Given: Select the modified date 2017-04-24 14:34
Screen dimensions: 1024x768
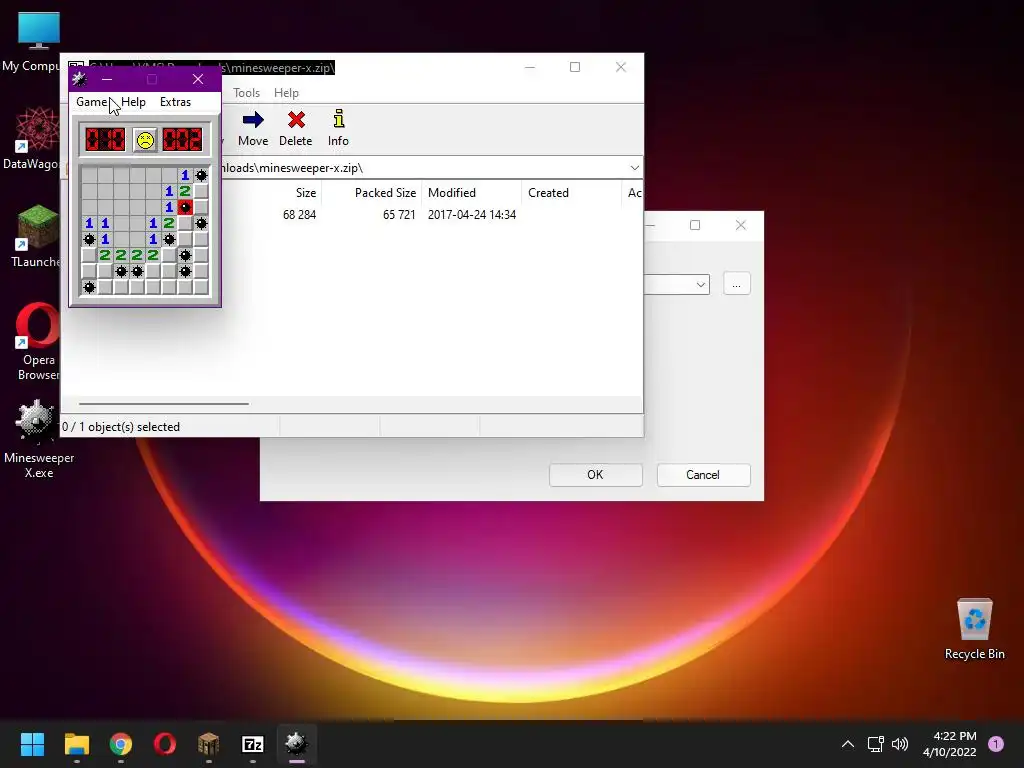Looking at the screenshot, I should pos(472,215).
